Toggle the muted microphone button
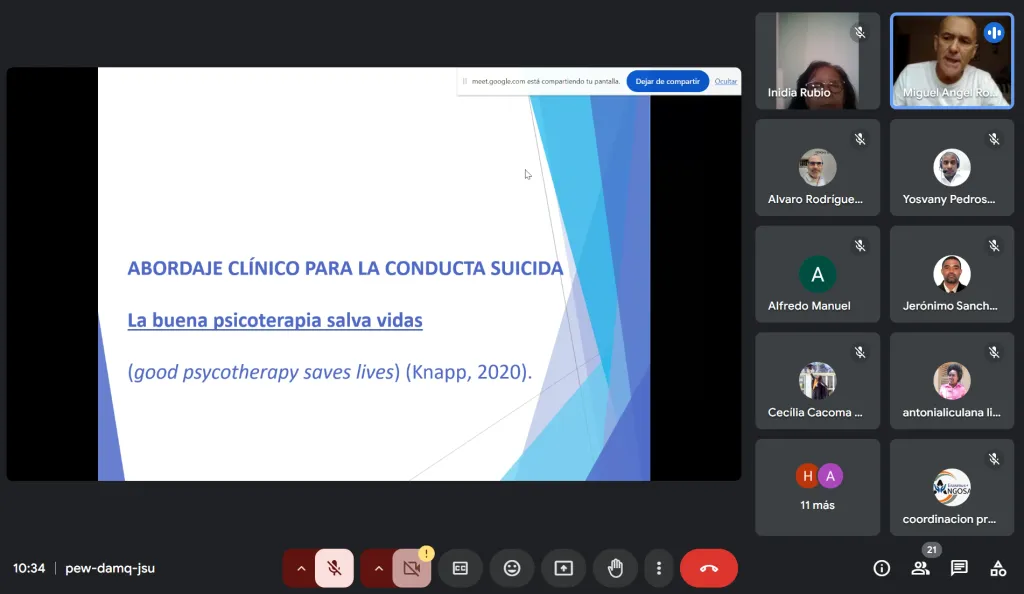This screenshot has height=594, width=1024. point(334,568)
